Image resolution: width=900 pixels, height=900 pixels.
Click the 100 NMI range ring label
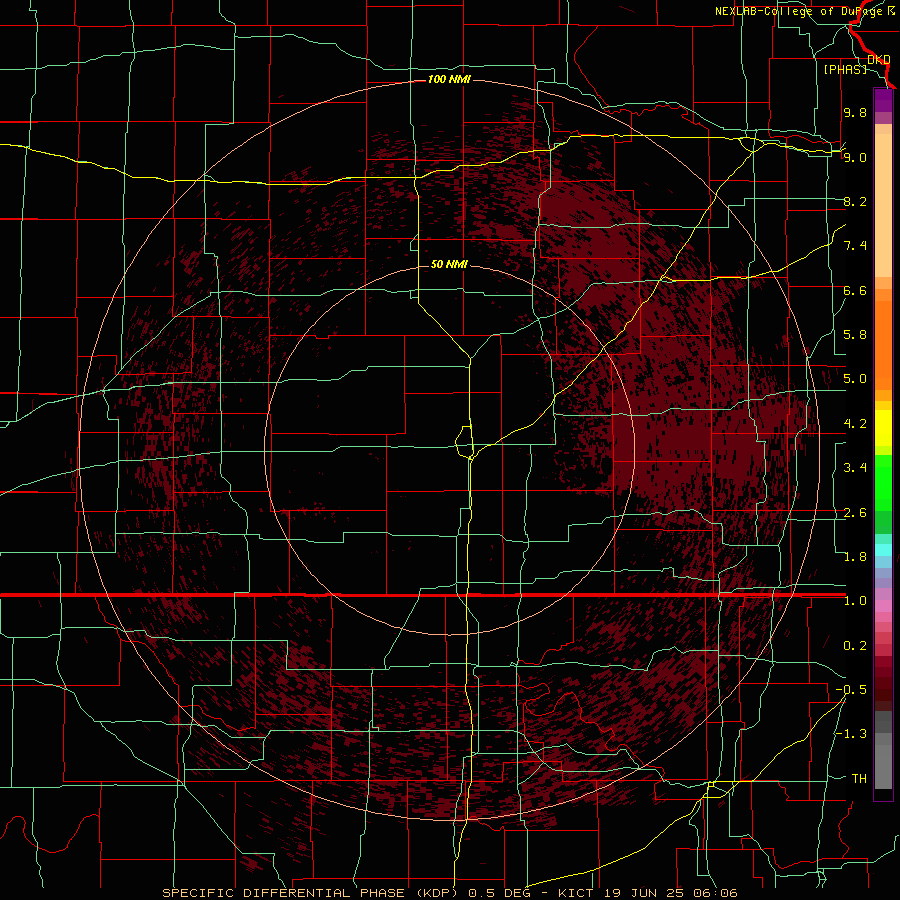click(449, 79)
